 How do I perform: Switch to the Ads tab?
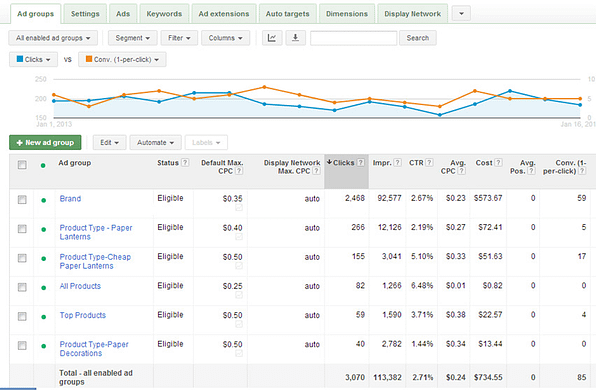tap(123, 14)
